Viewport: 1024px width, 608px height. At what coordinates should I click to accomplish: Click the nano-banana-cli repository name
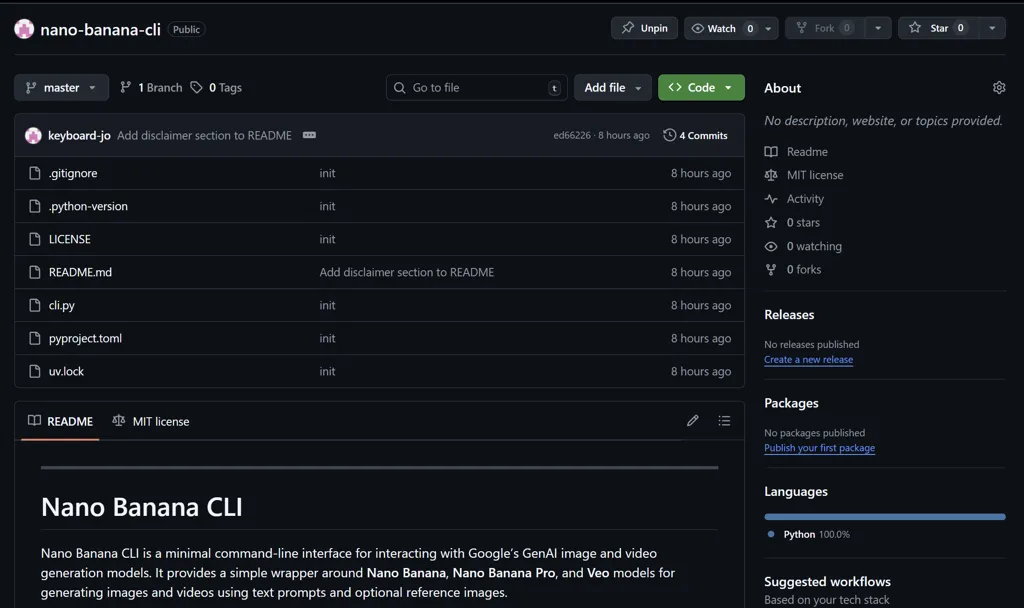pos(101,29)
